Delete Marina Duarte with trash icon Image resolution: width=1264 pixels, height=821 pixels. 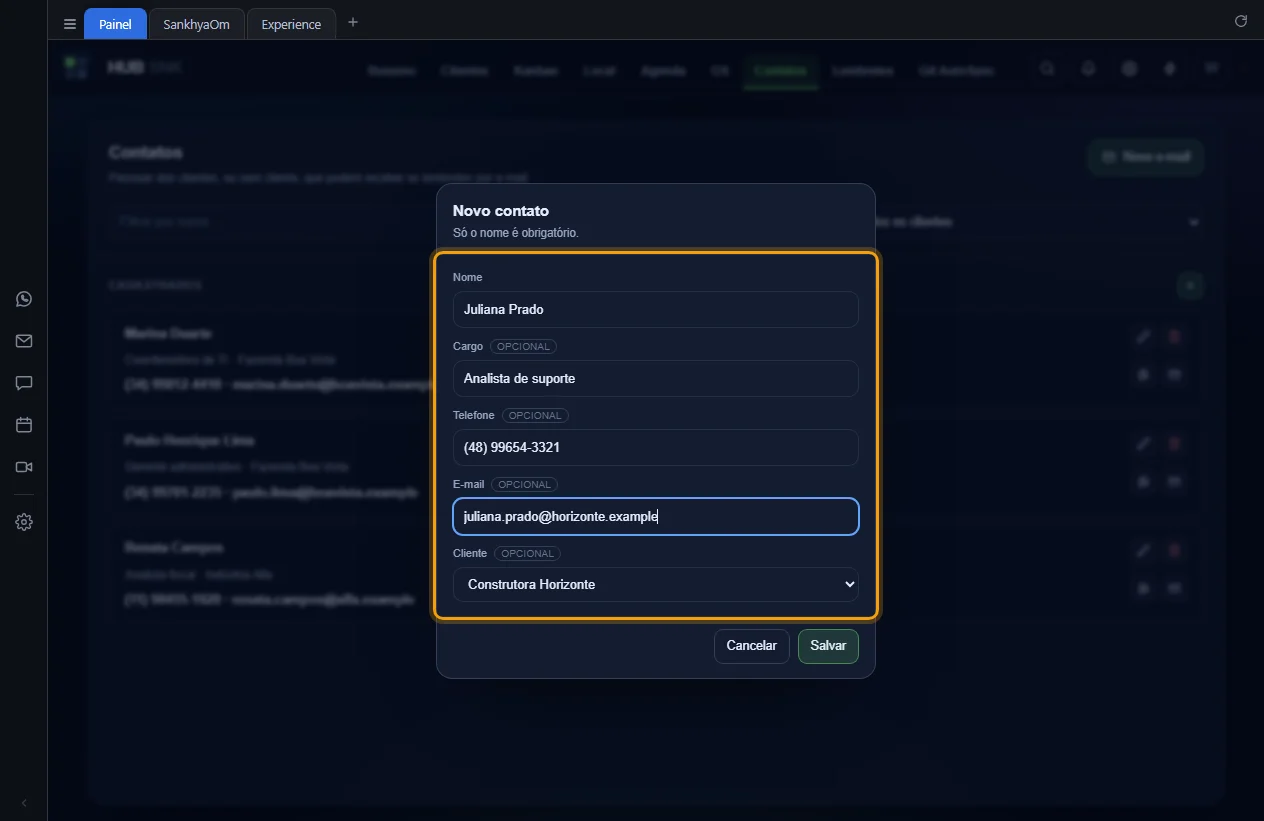[x=1175, y=337]
